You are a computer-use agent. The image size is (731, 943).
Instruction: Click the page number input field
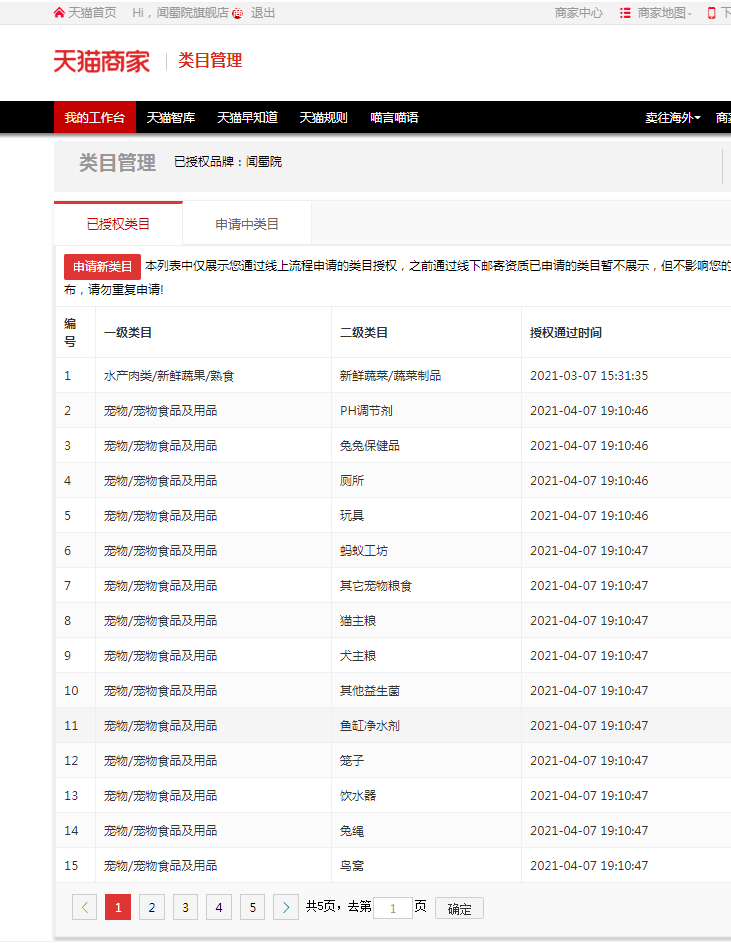point(392,908)
